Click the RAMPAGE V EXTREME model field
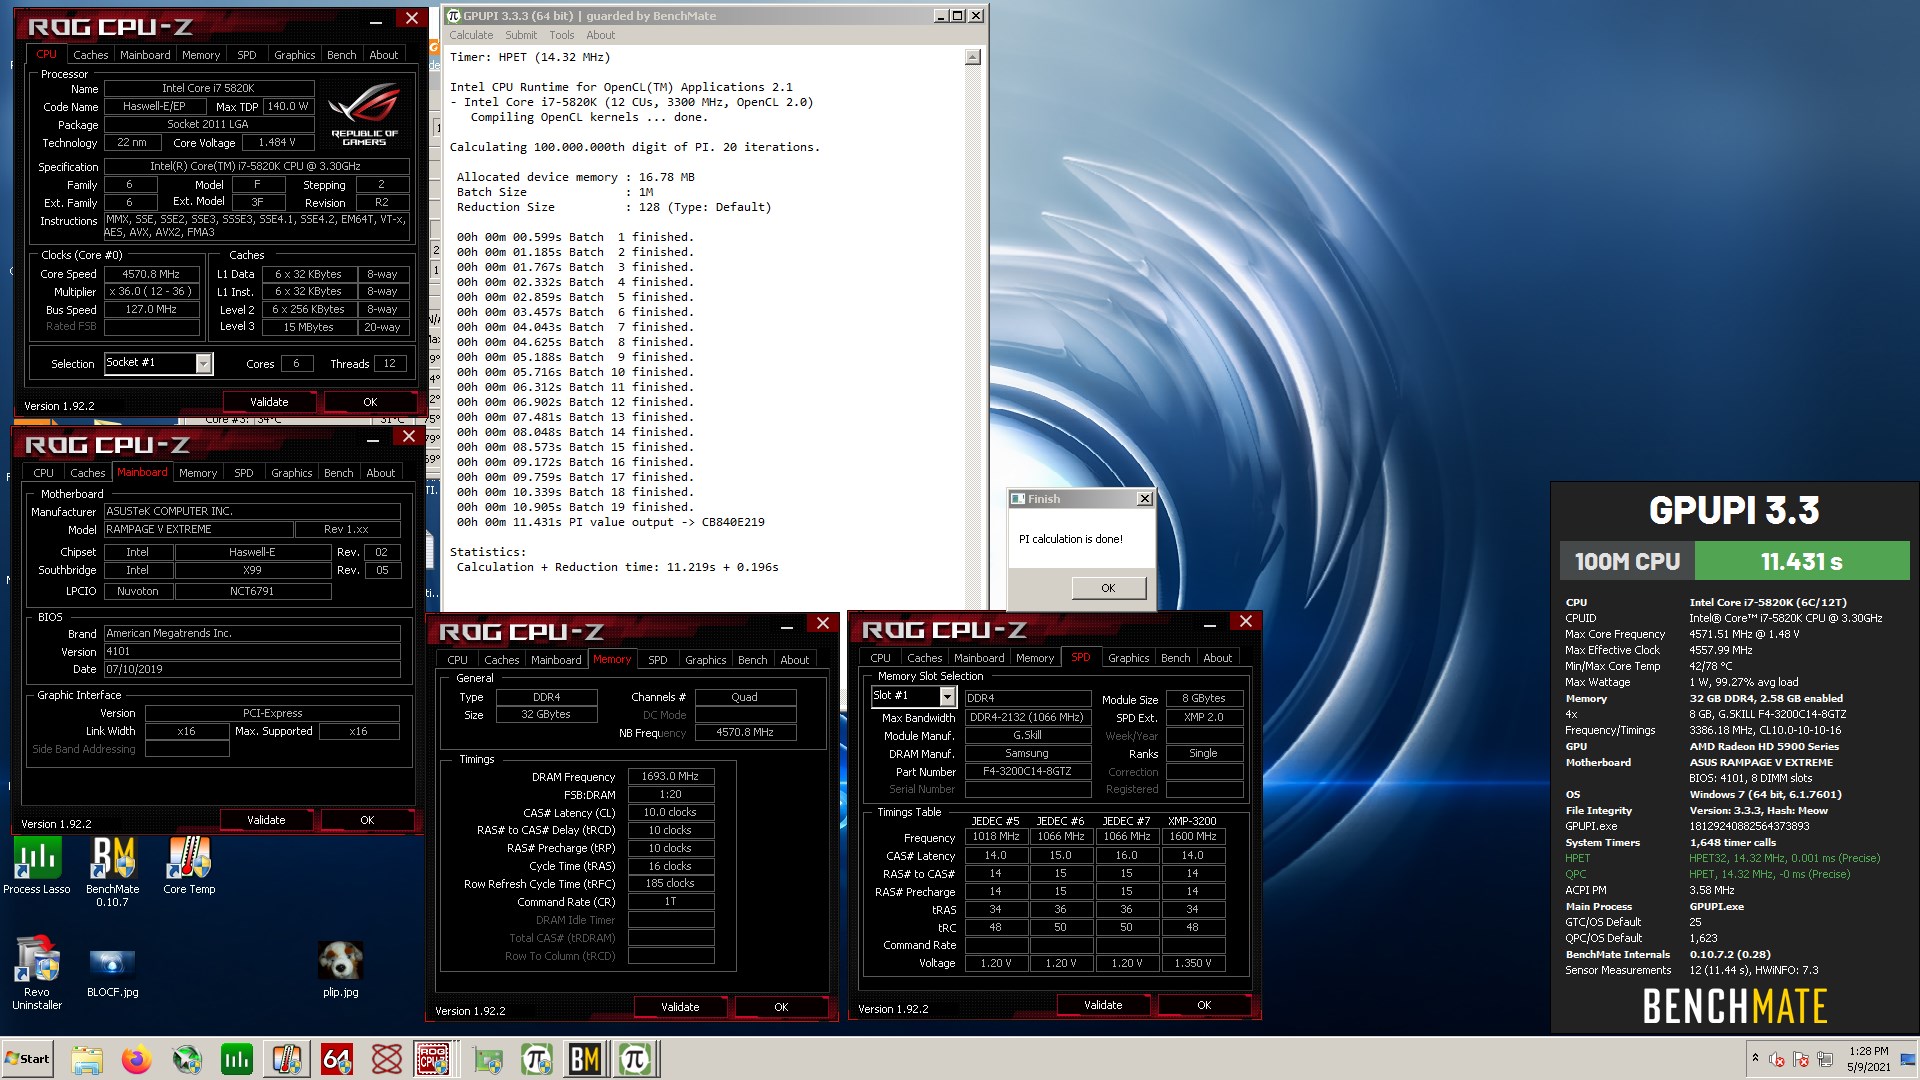The image size is (1920, 1080). coord(198,529)
